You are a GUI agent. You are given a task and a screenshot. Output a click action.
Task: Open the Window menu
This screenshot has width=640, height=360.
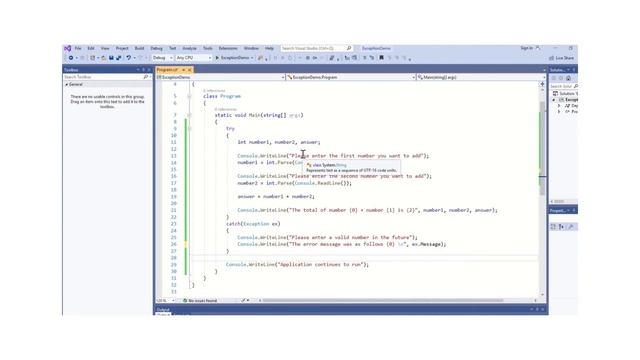251,48
